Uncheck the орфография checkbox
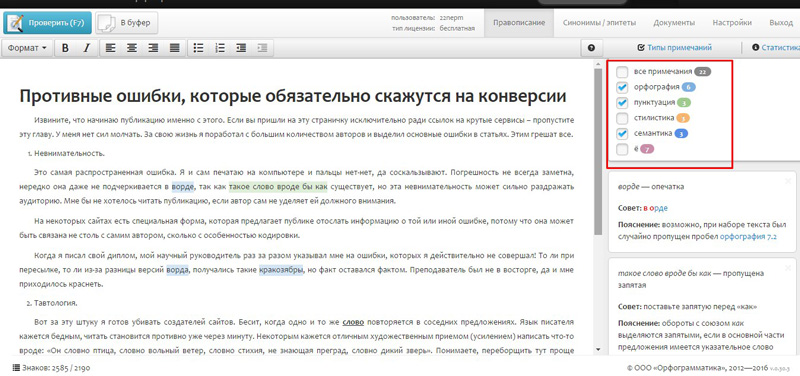This screenshot has height=376, width=800. (622, 87)
